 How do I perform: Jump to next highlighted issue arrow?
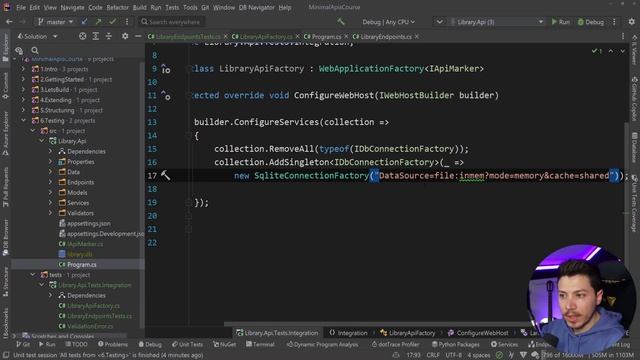(x=622, y=51)
